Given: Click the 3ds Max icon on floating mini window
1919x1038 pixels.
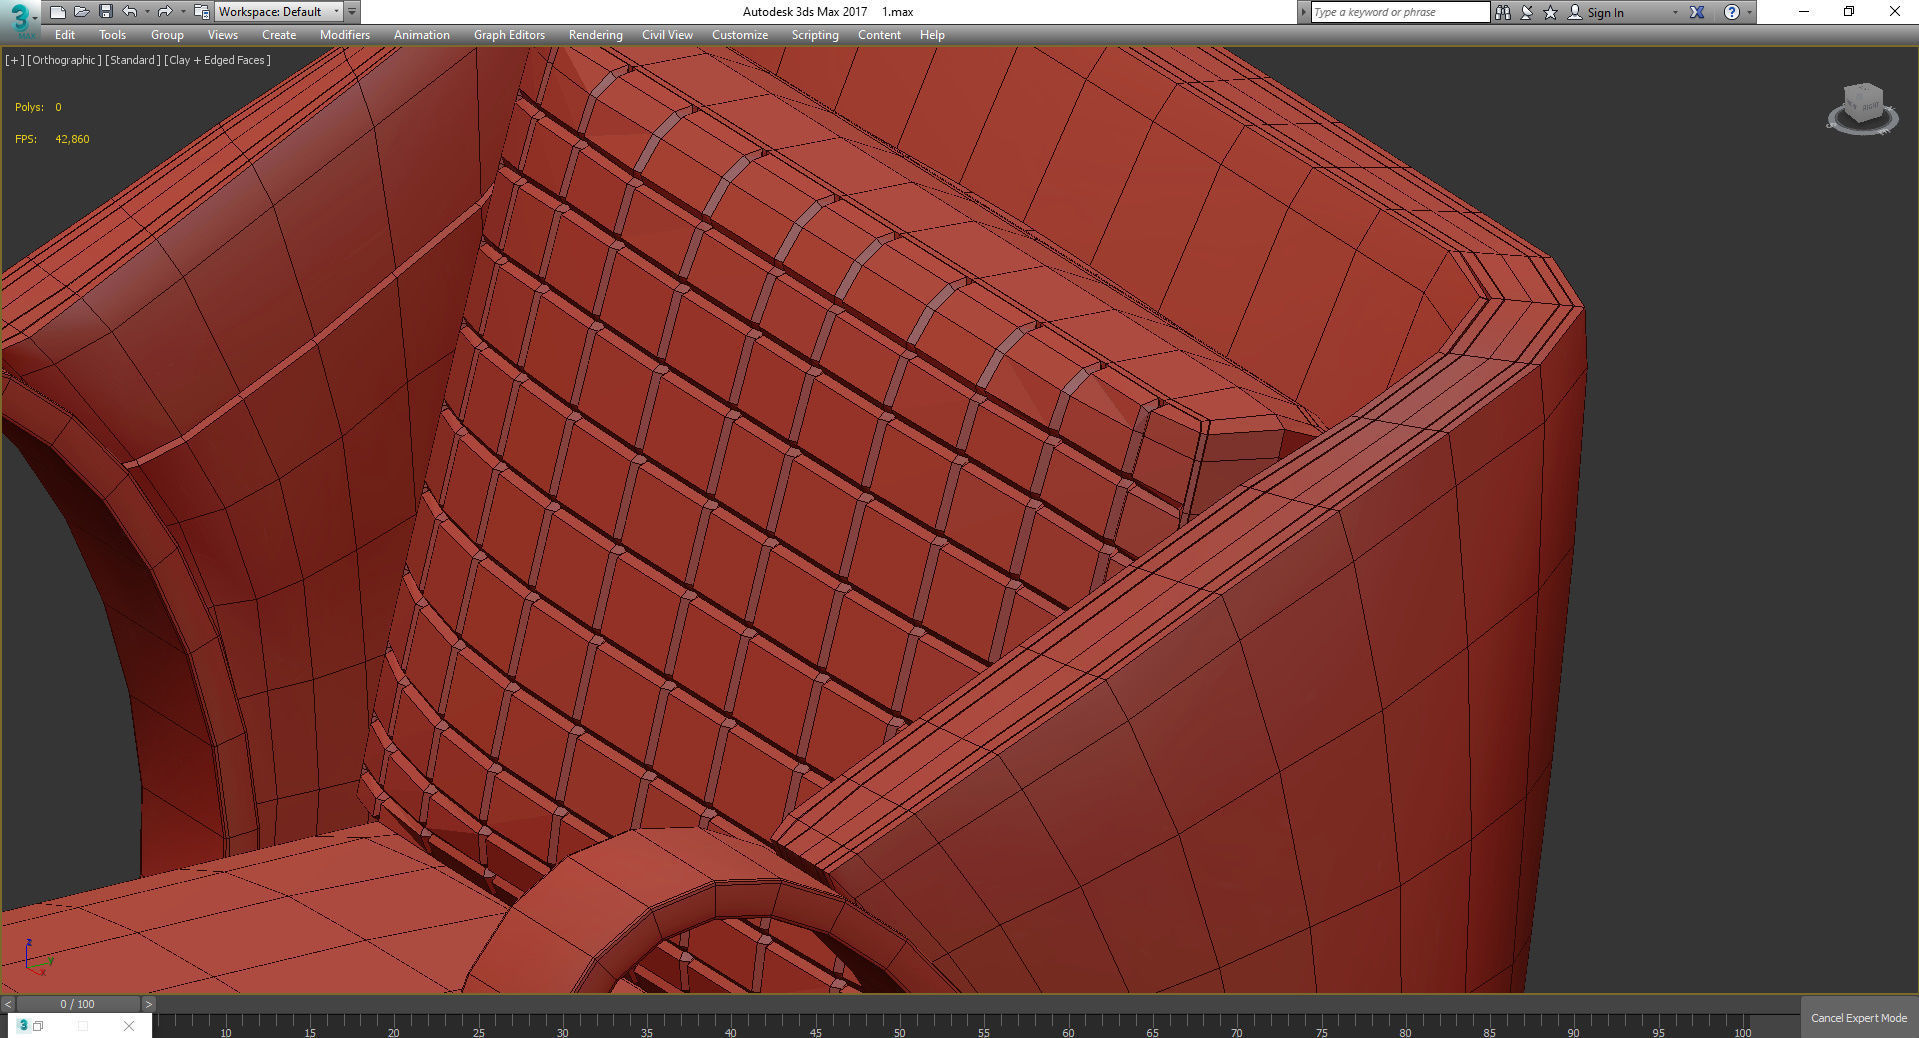Looking at the screenshot, I should pos(24,1025).
